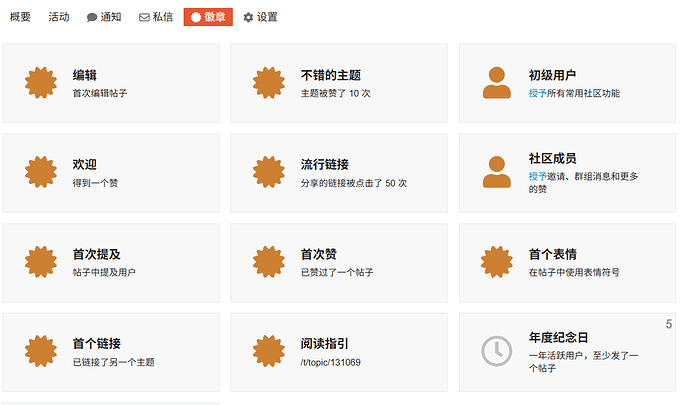This screenshot has width=690, height=405.
Task: Click the badge icon on the 编辑 card
Action: pos(41,83)
